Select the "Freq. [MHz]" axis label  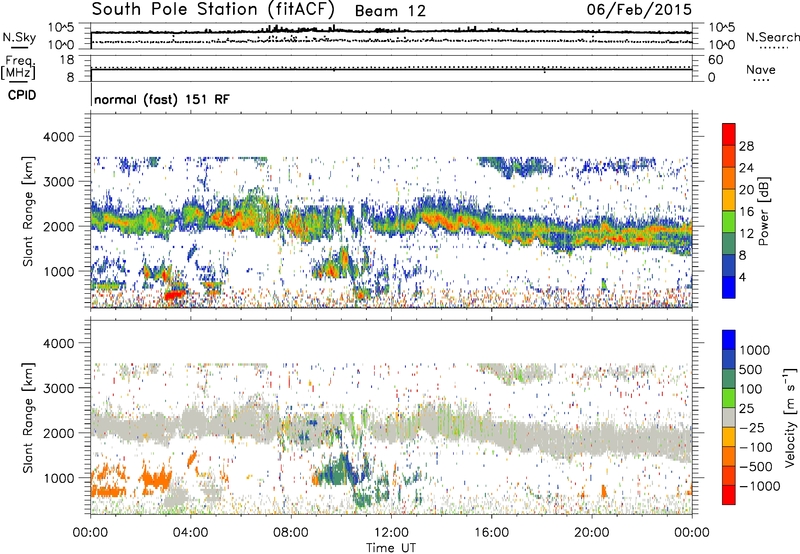coord(18,68)
